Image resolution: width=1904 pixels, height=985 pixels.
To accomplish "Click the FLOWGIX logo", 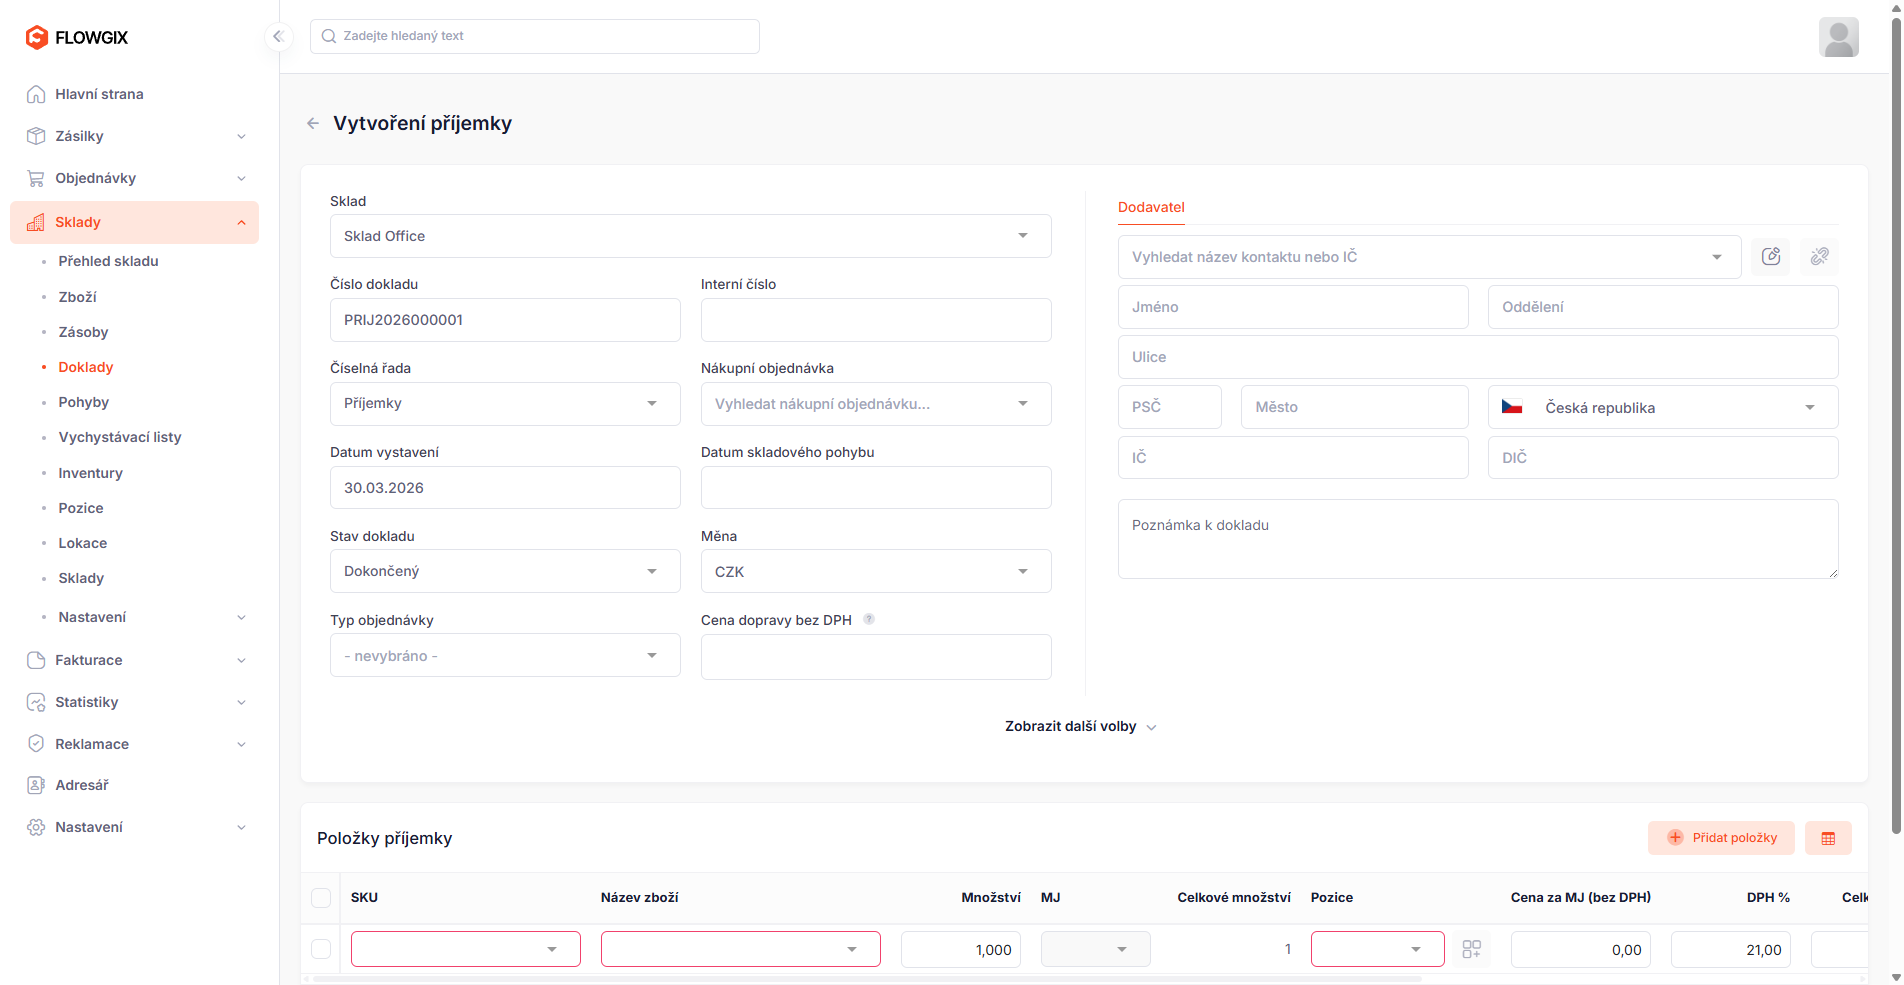I will pos(77,37).
